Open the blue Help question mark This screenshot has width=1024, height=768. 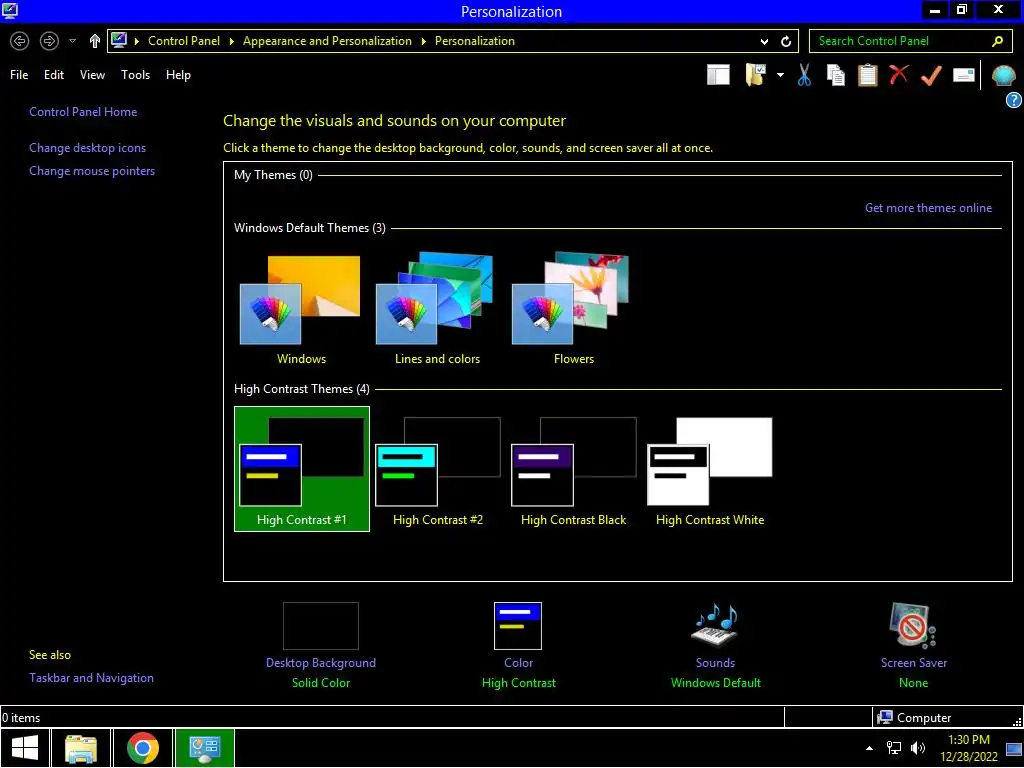(x=1014, y=100)
